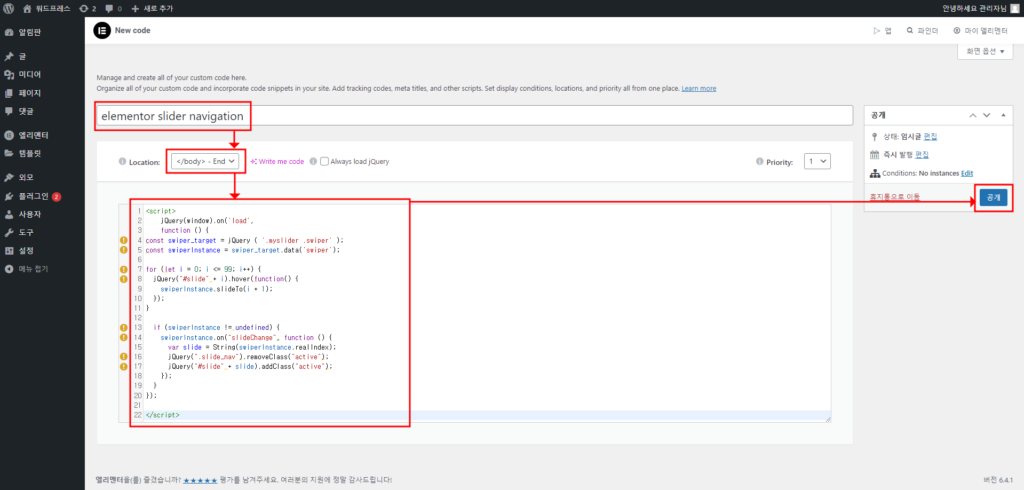1024x490 pixels.
Task: Click 휴지통으로 이동 trash link
Action: pyautogui.click(x=895, y=197)
